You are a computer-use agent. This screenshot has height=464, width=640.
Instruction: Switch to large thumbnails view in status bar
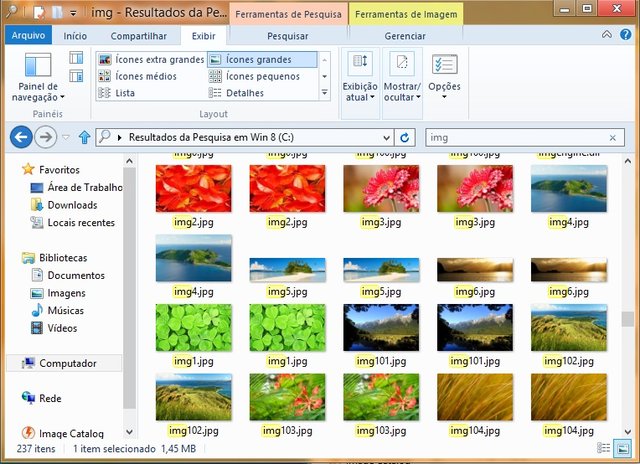click(624, 449)
